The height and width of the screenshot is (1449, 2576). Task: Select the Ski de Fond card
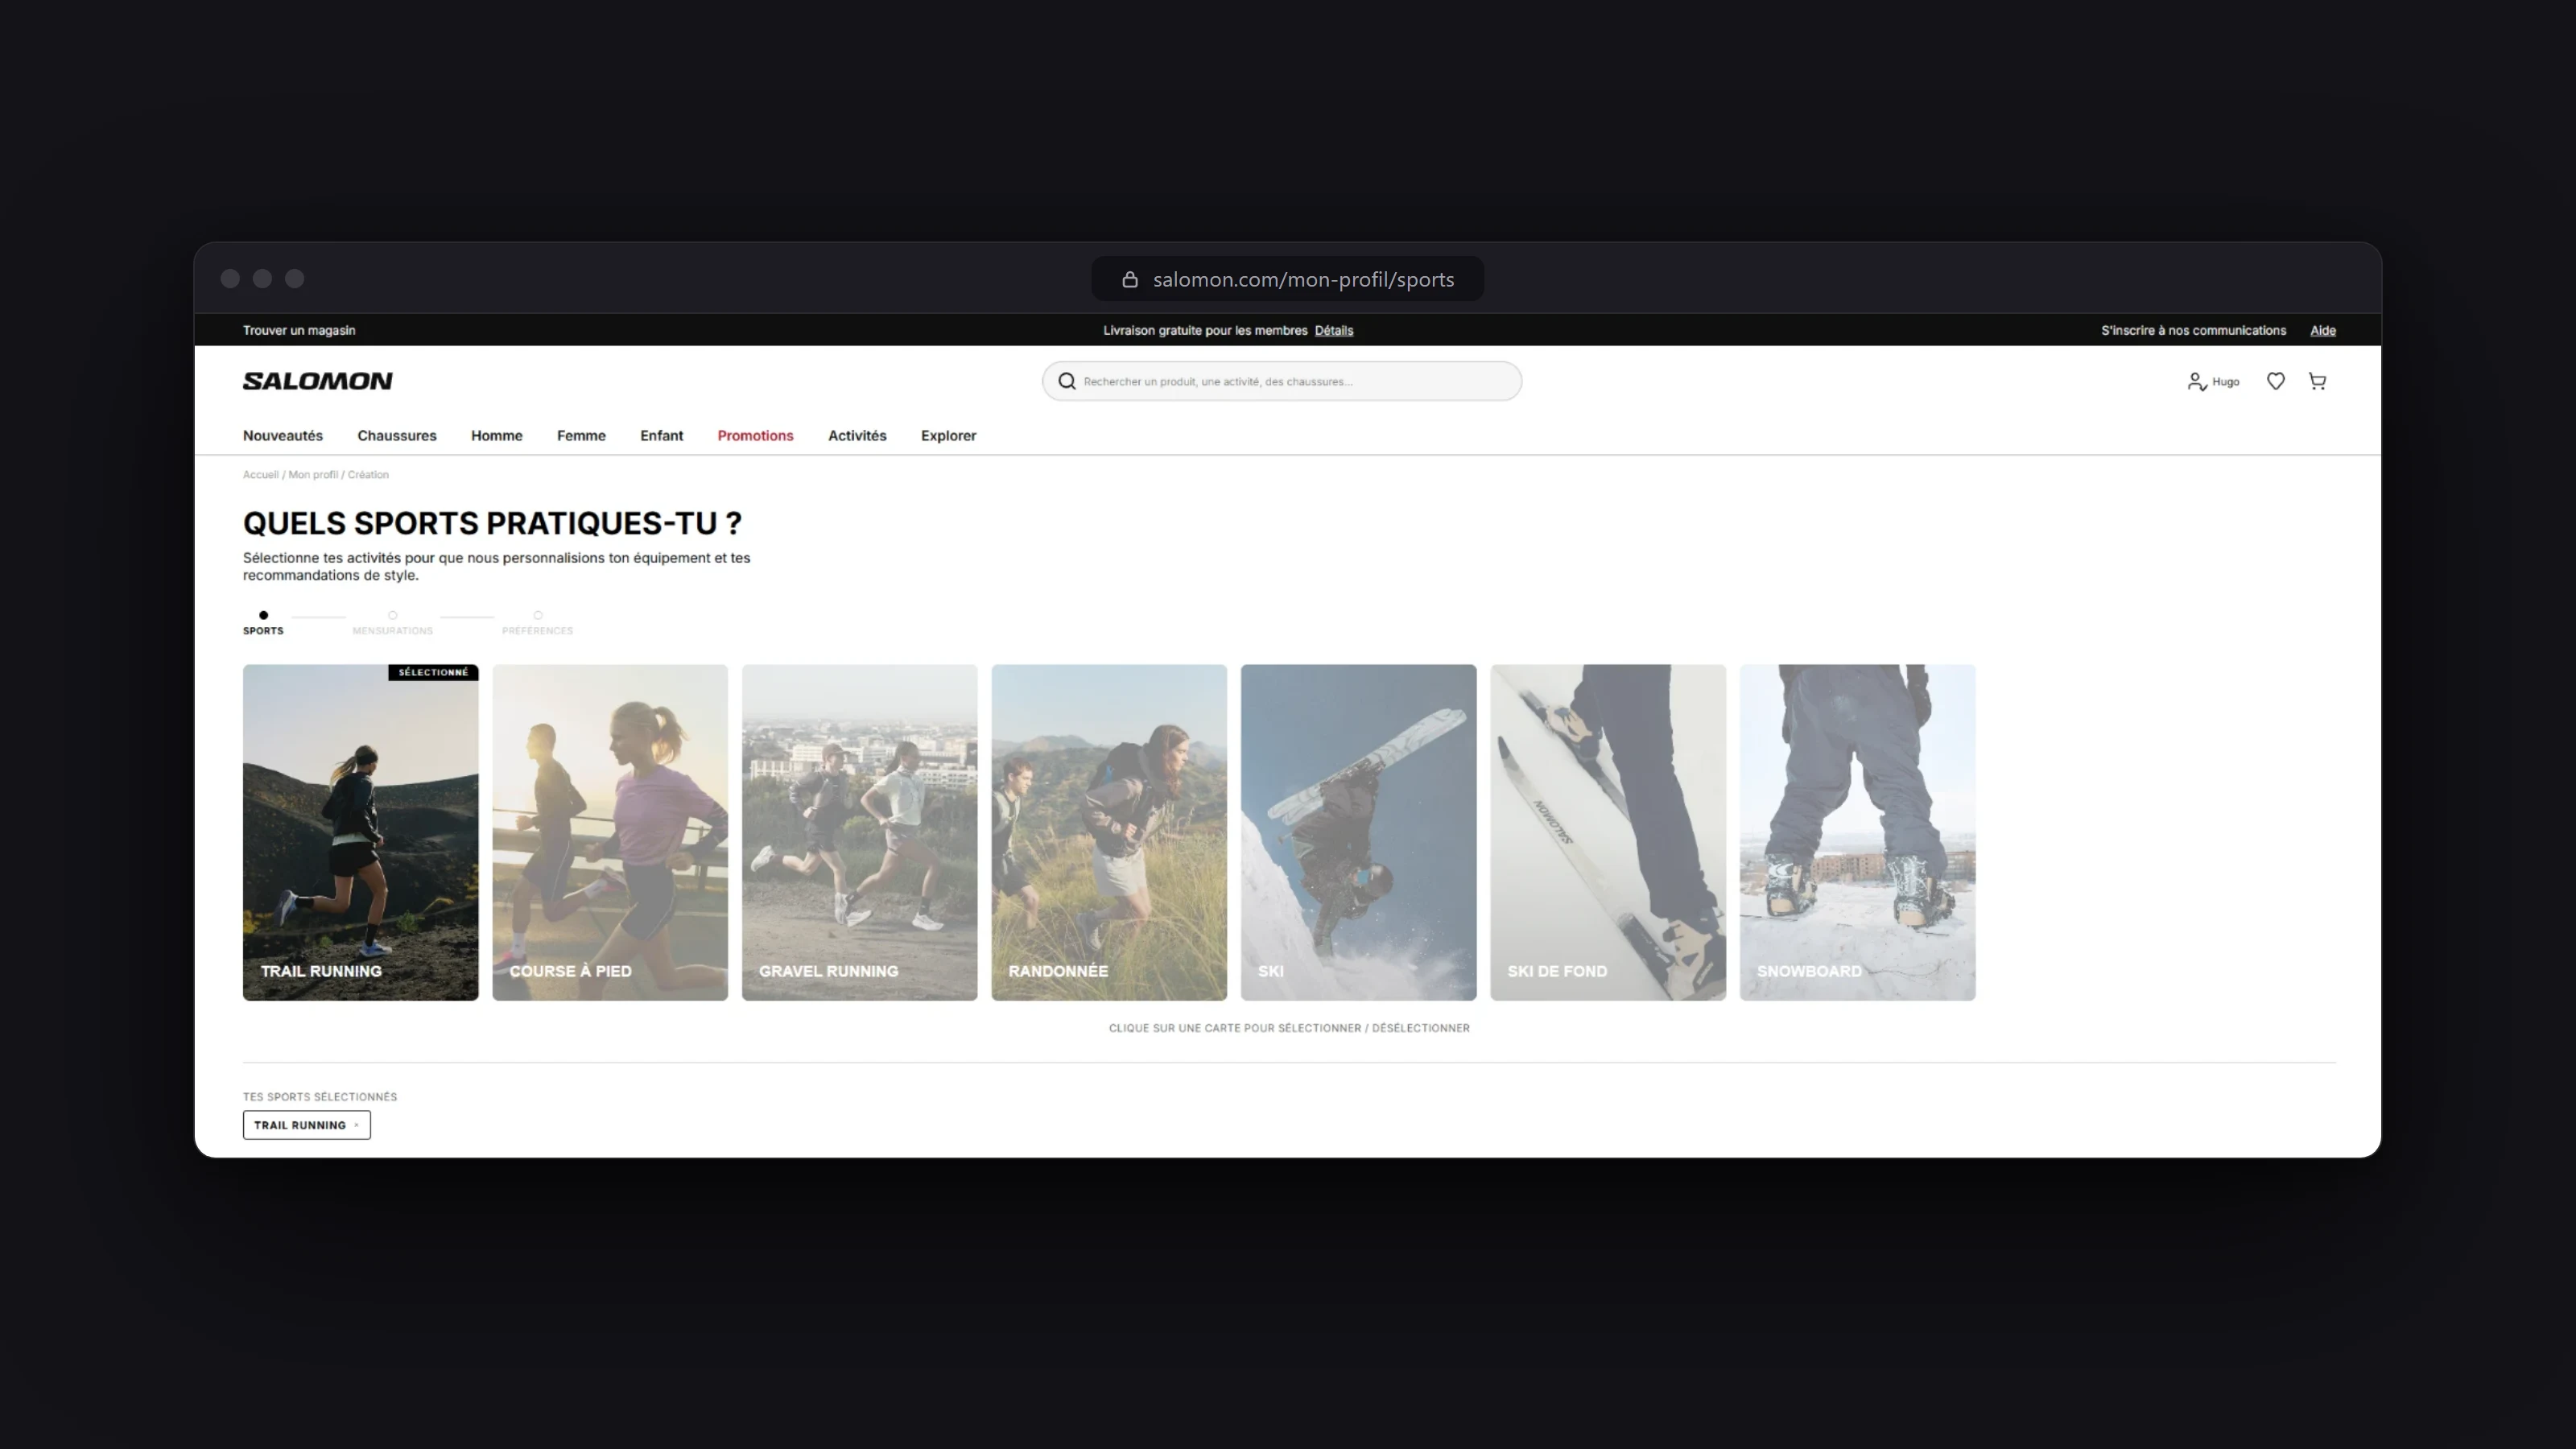pyautogui.click(x=1608, y=832)
